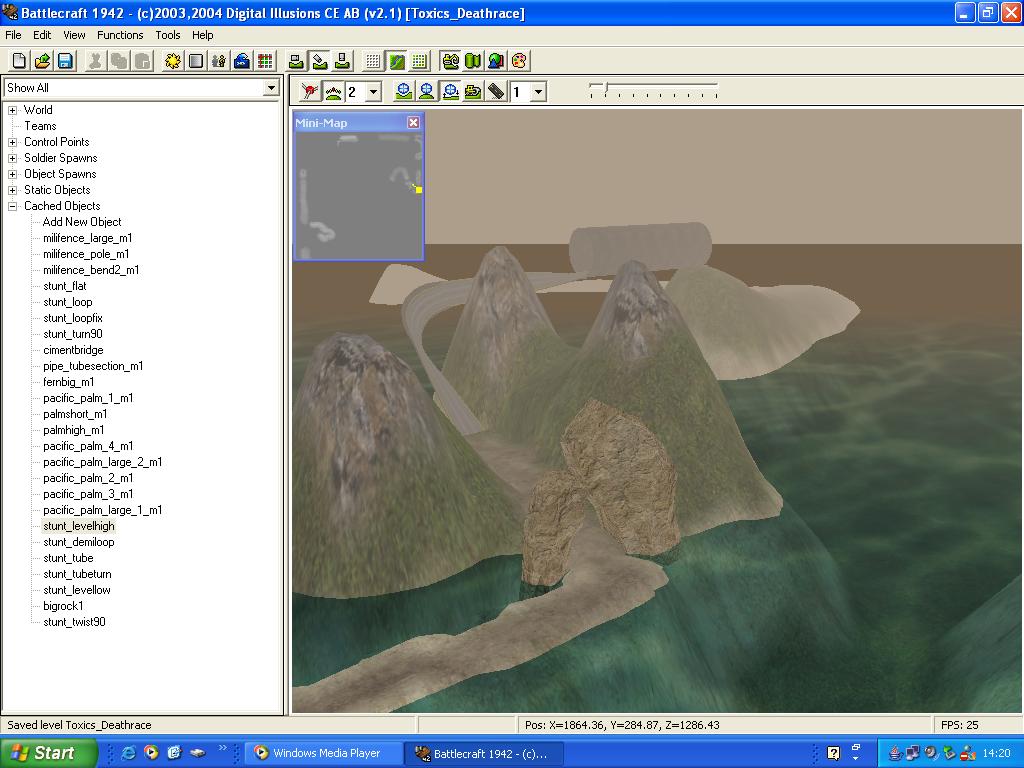Toggle the pencil-on-terrain edit mode button
The width and height of the screenshot is (1024, 768).
pyautogui.click(x=319, y=61)
